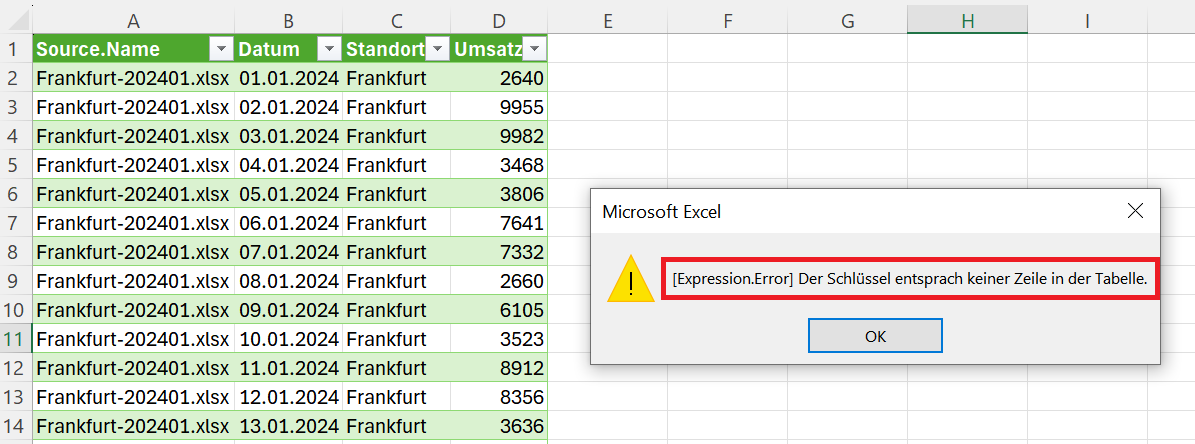This screenshot has height=444, width=1195.
Task: Close the Microsoft Excel dialog
Action: coord(1135,211)
